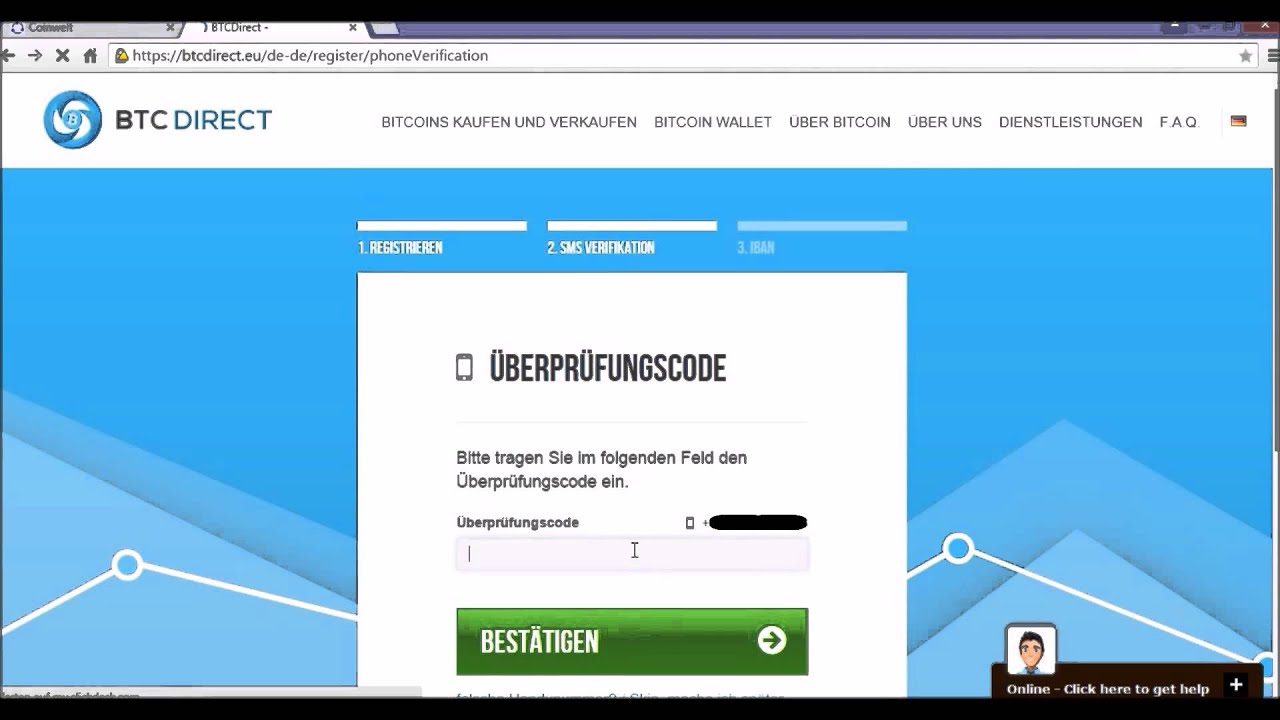Click Online - Click here to get help
Screen dimensions: 1280x720
[x=1108, y=688]
